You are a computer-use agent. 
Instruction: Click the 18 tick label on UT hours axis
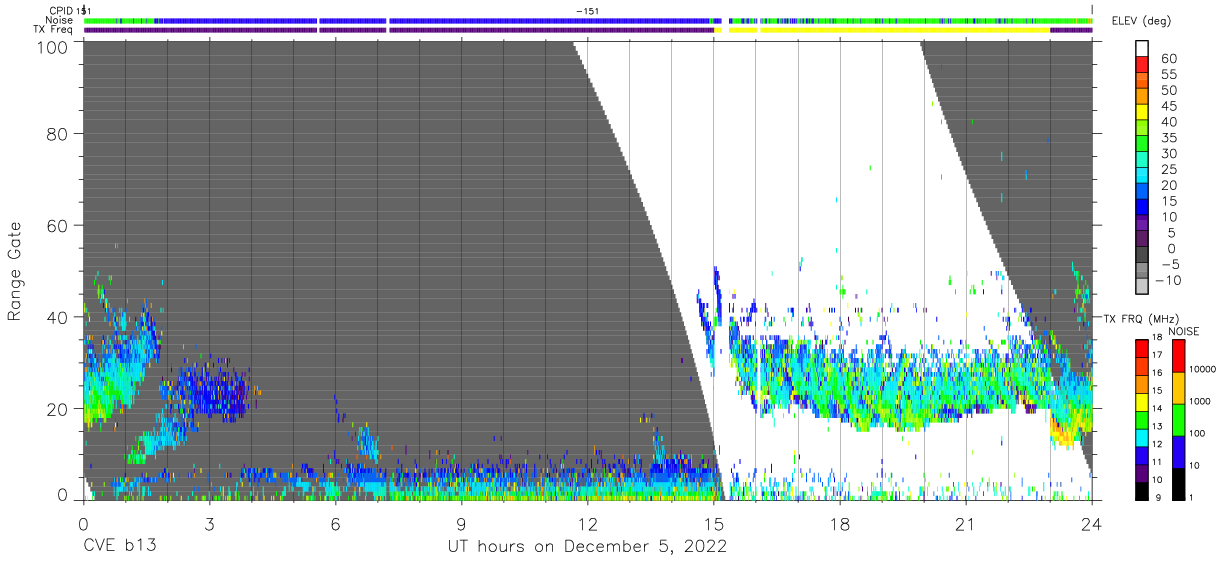click(x=840, y=522)
